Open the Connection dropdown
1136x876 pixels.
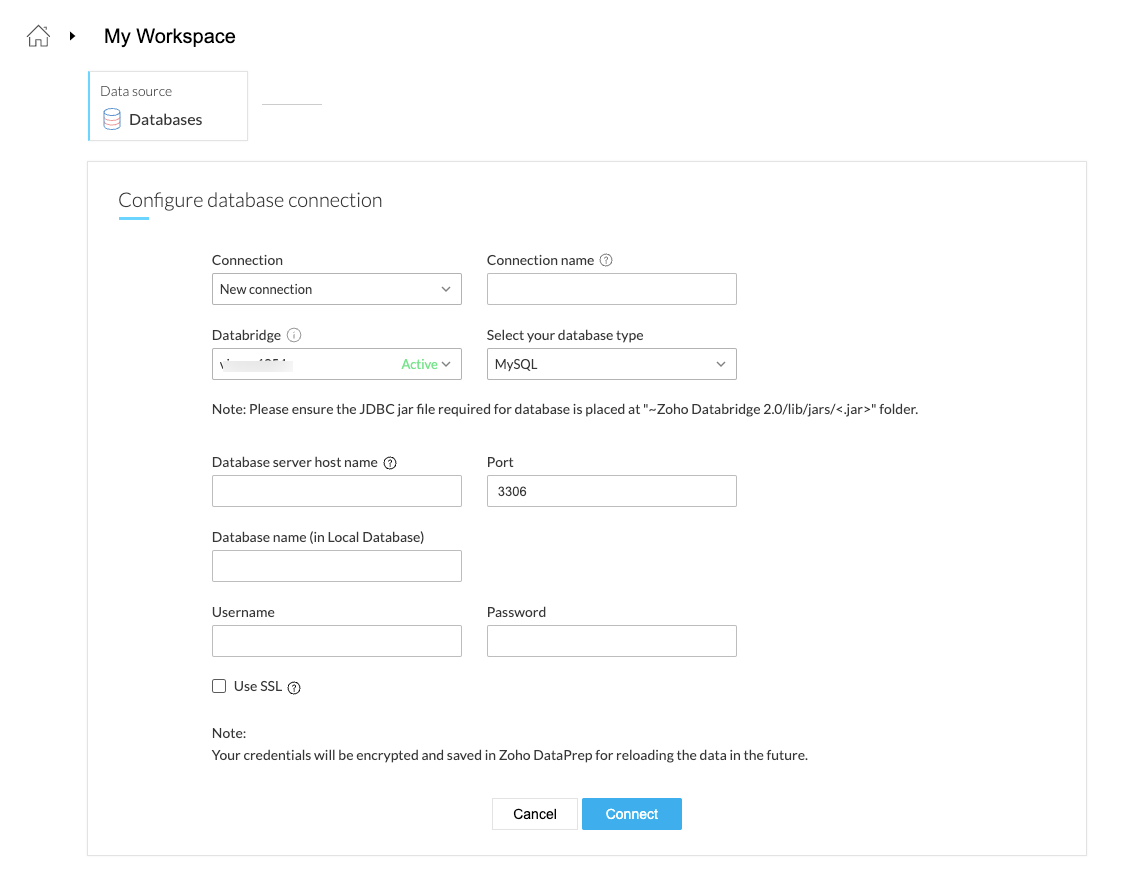[x=336, y=289]
